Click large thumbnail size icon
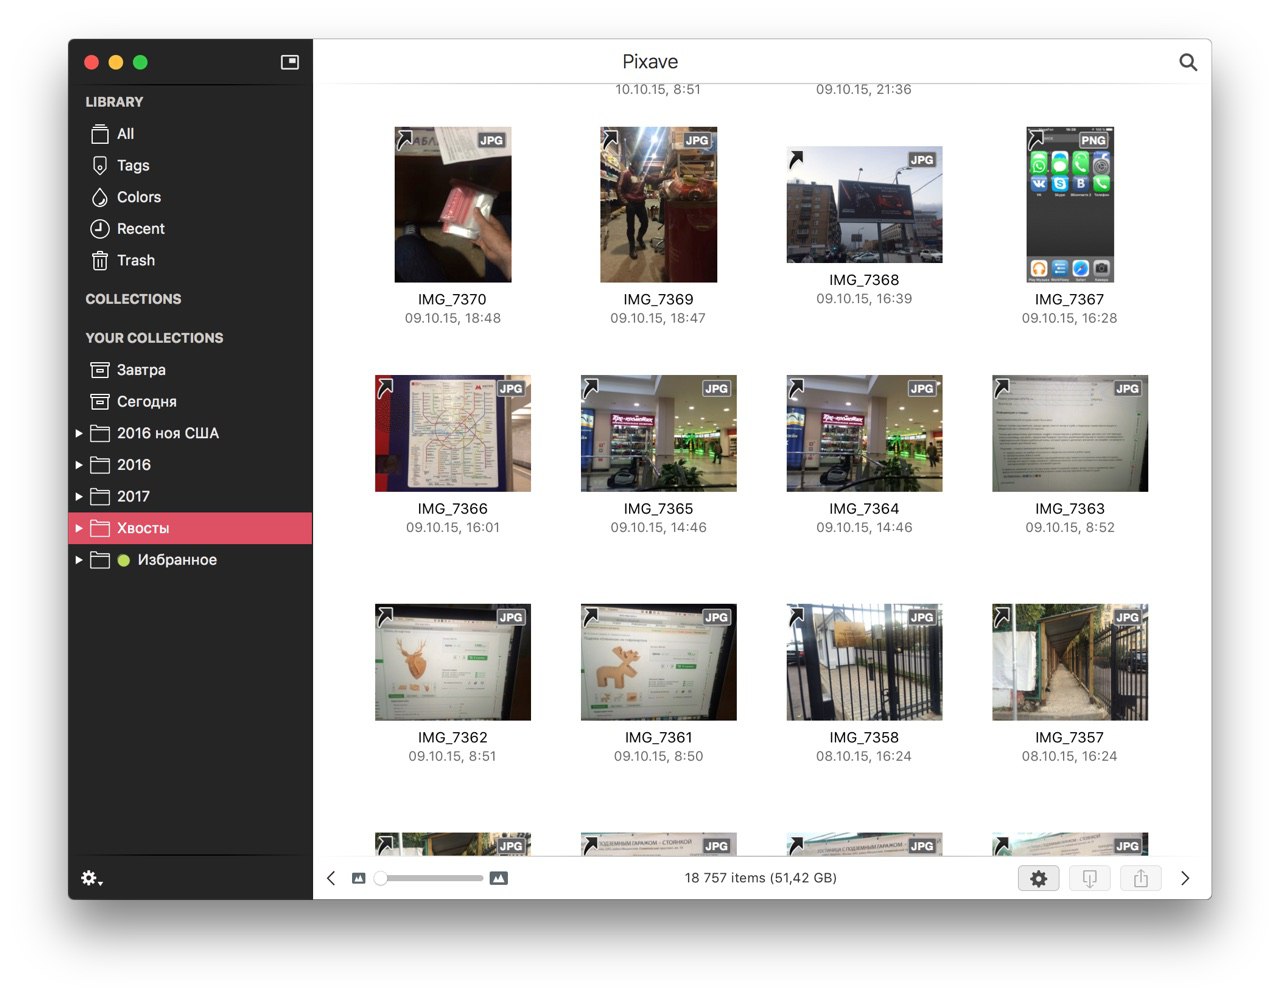Image resolution: width=1280 pixels, height=997 pixels. (499, 878)
